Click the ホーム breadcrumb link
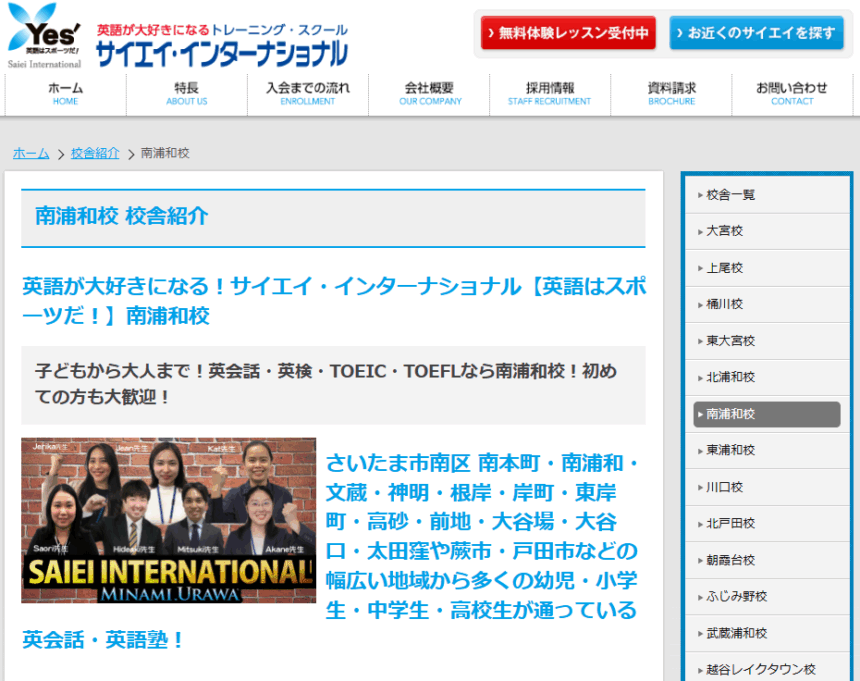The height and width of the screenshot is (681, 860). point(30,153)
